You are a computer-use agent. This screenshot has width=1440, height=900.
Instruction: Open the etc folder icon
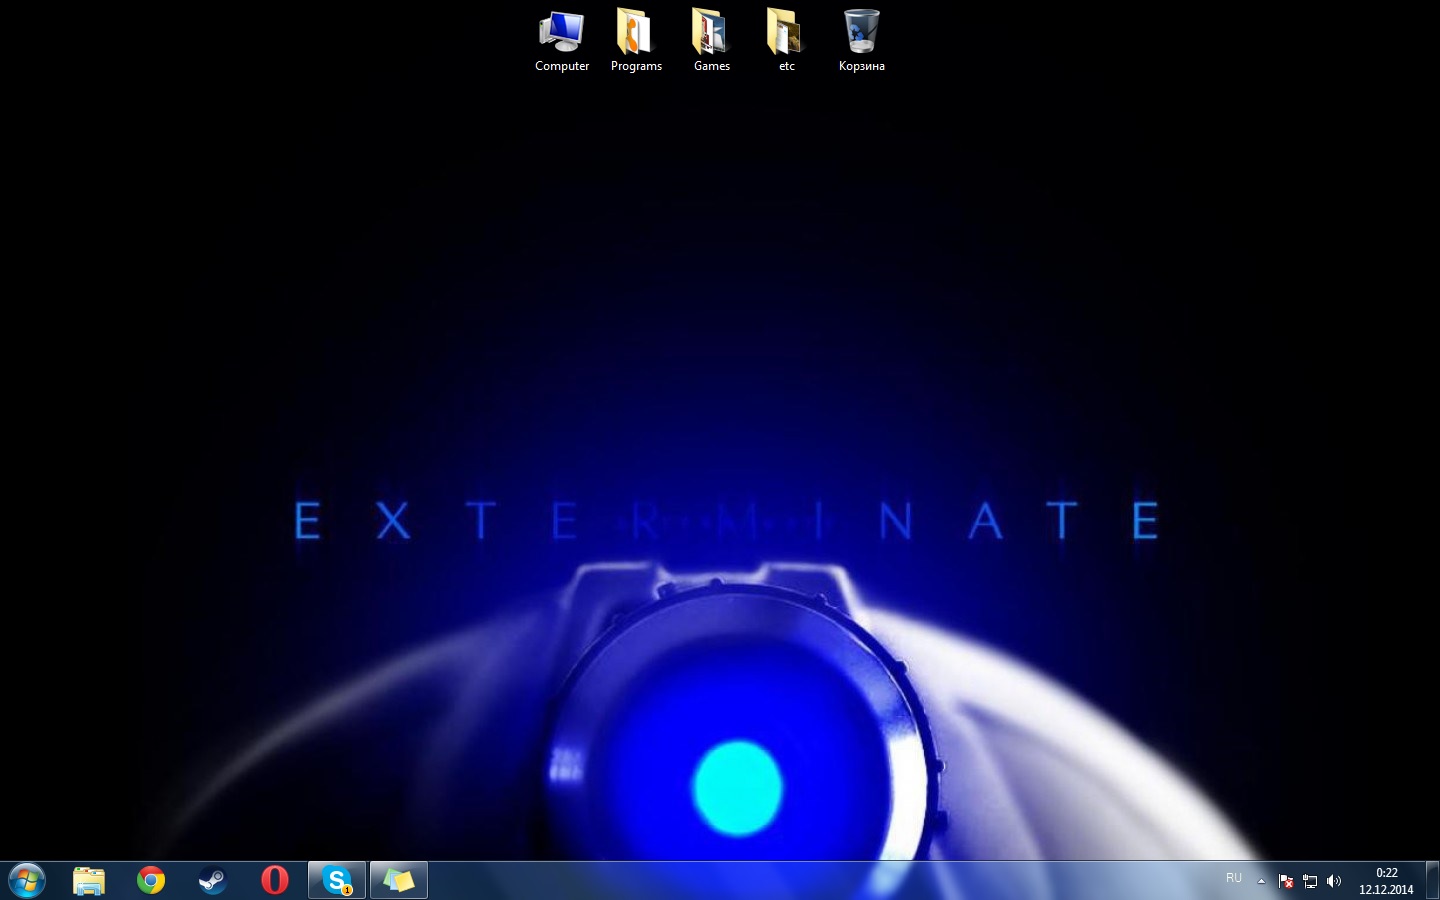(x=786, y=42)
